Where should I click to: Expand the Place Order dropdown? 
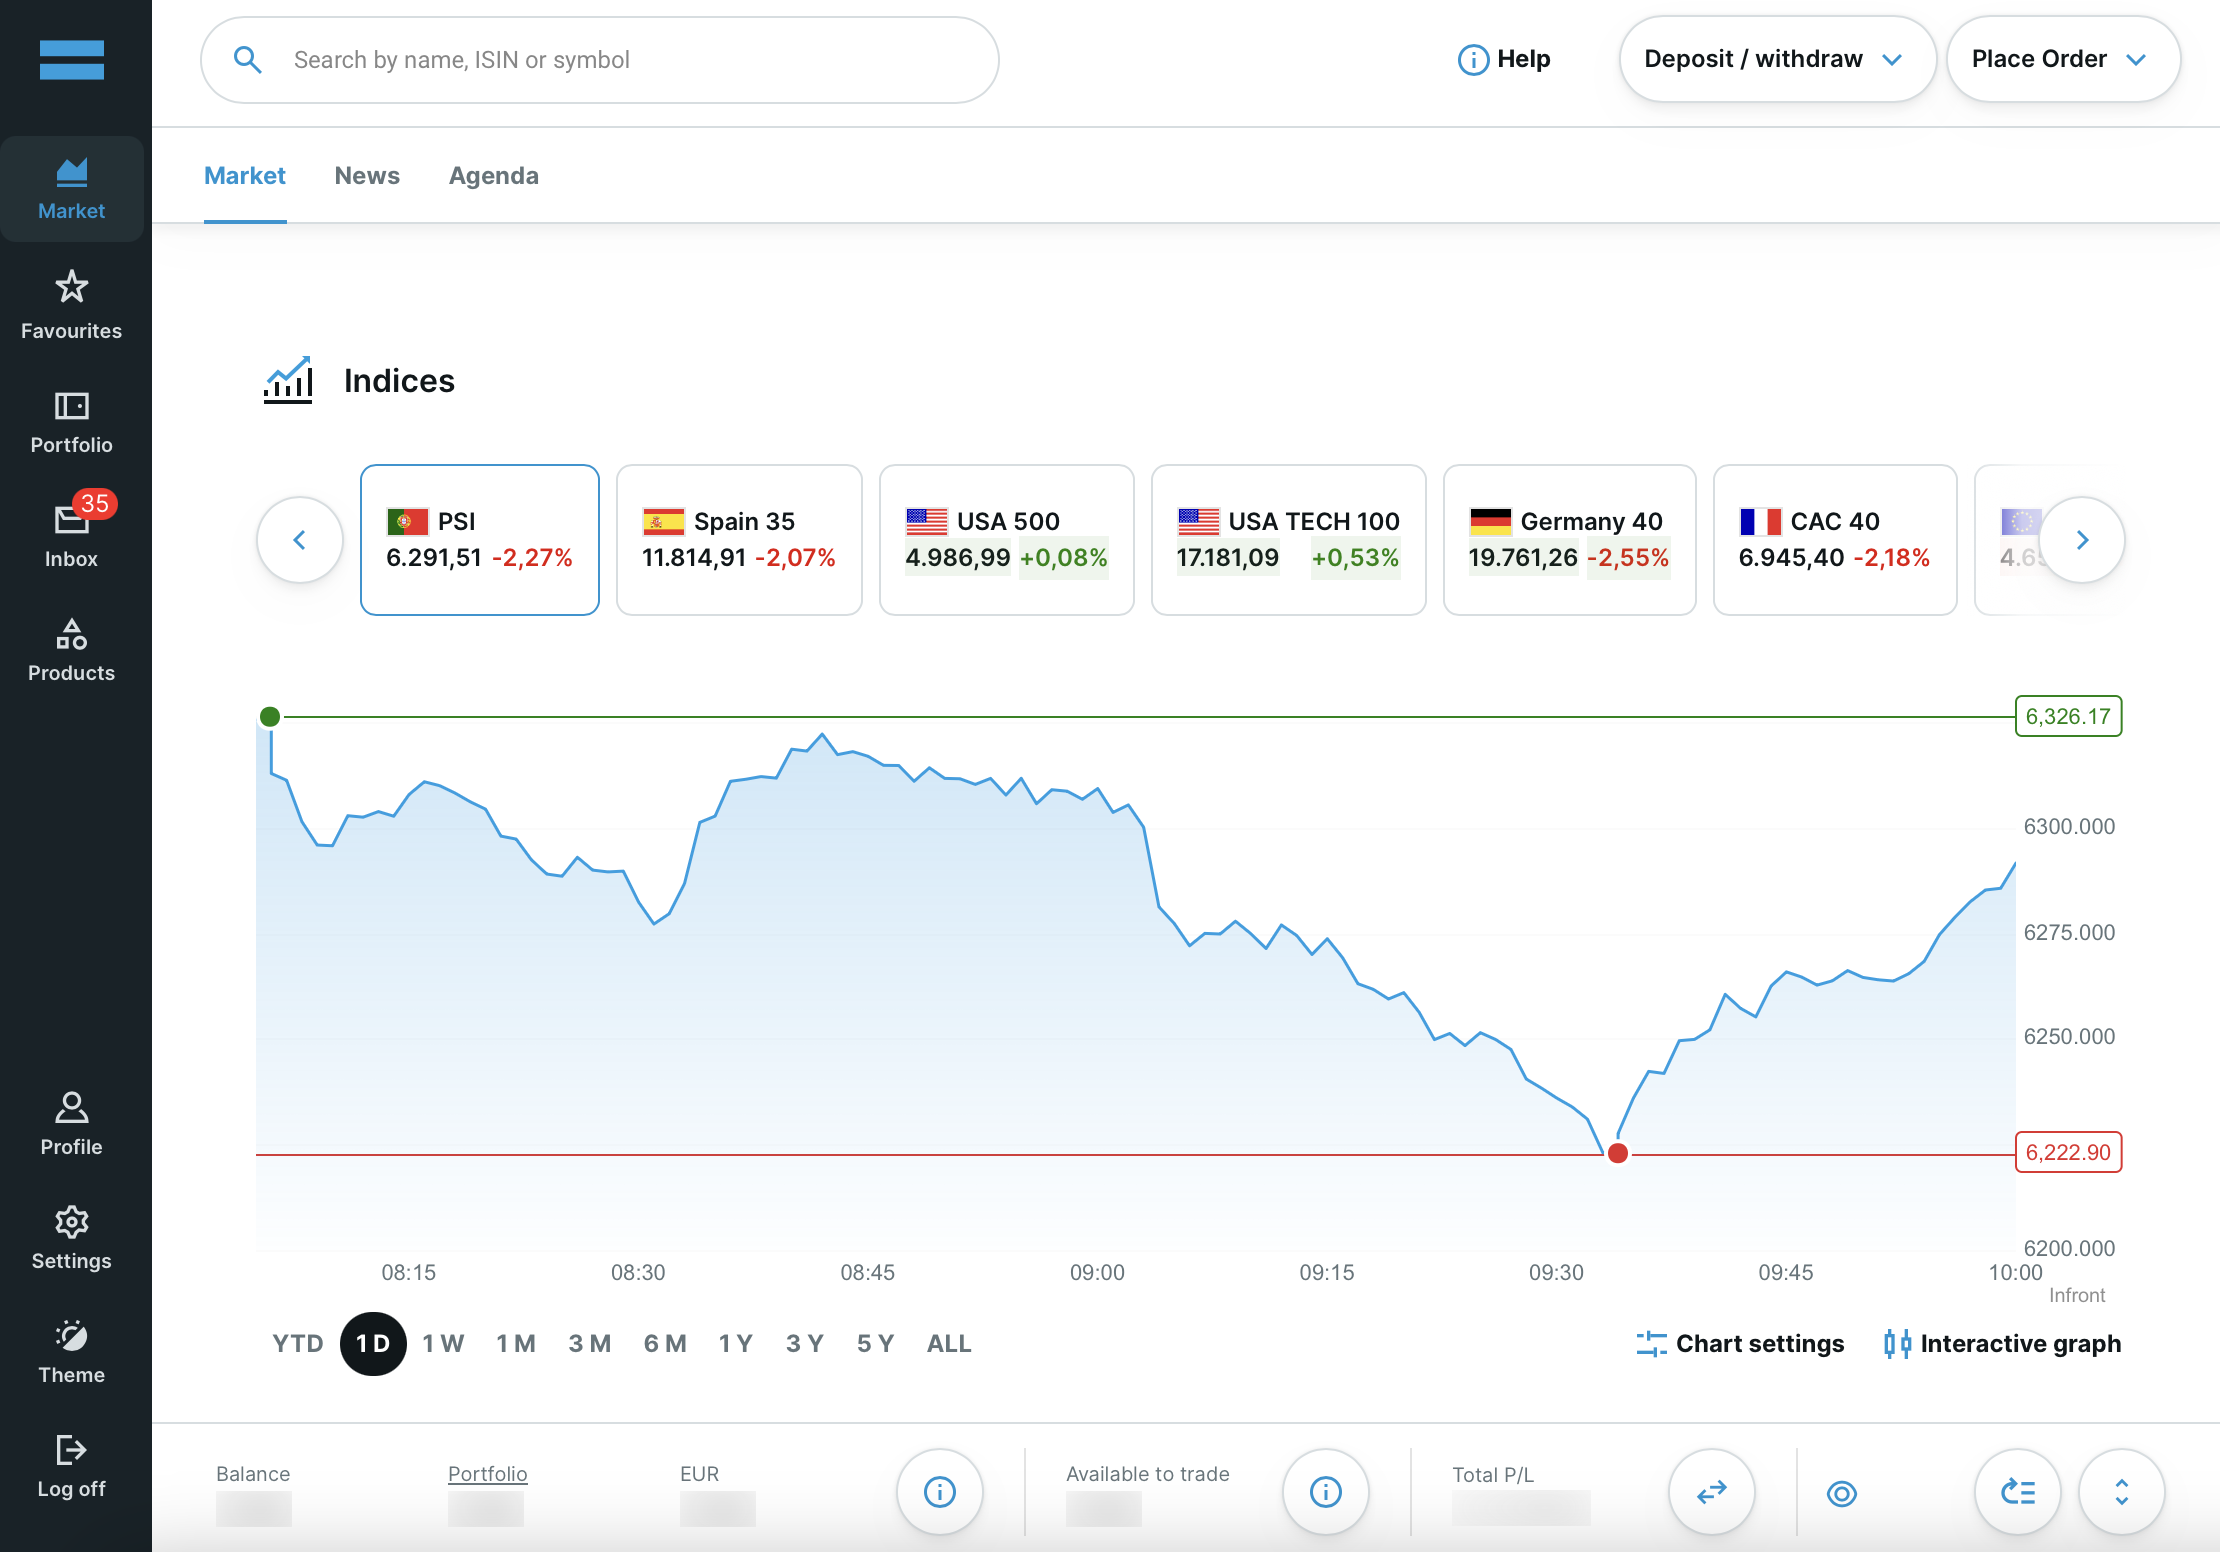point(2062,59)
